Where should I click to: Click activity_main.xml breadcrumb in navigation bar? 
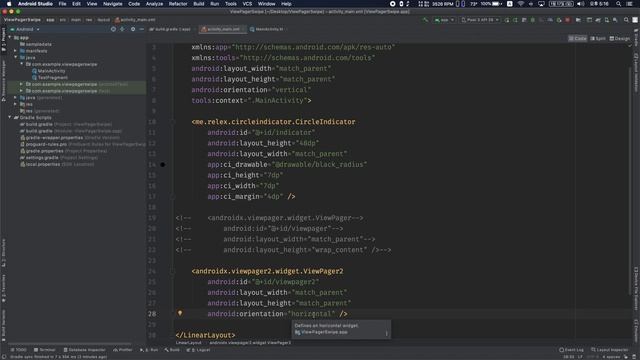tap(135, 20)
